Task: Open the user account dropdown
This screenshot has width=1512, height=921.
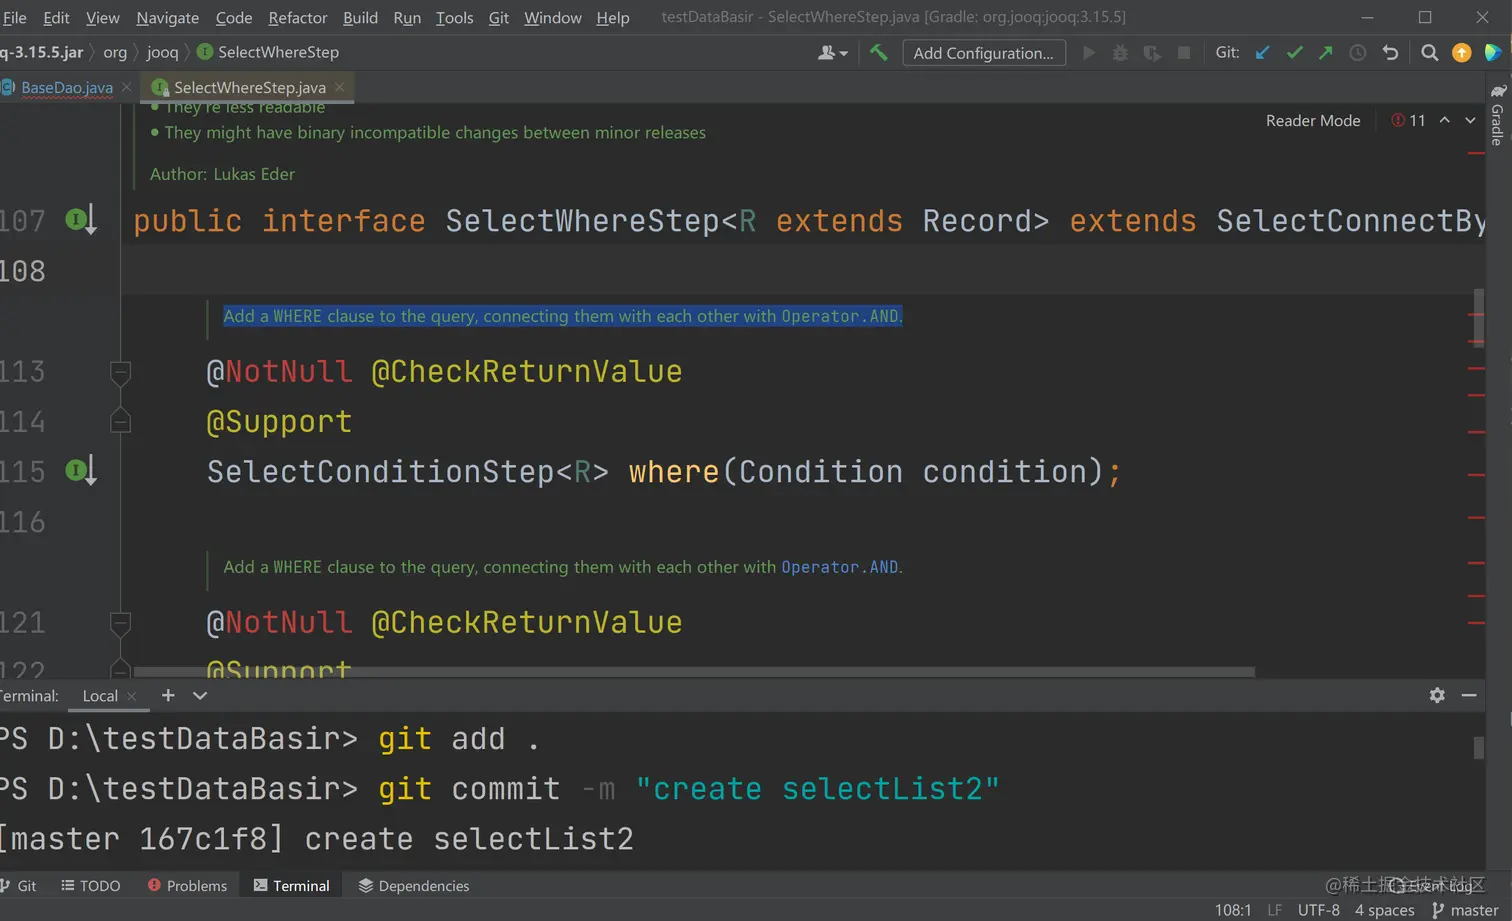Action: click(832, 53)
